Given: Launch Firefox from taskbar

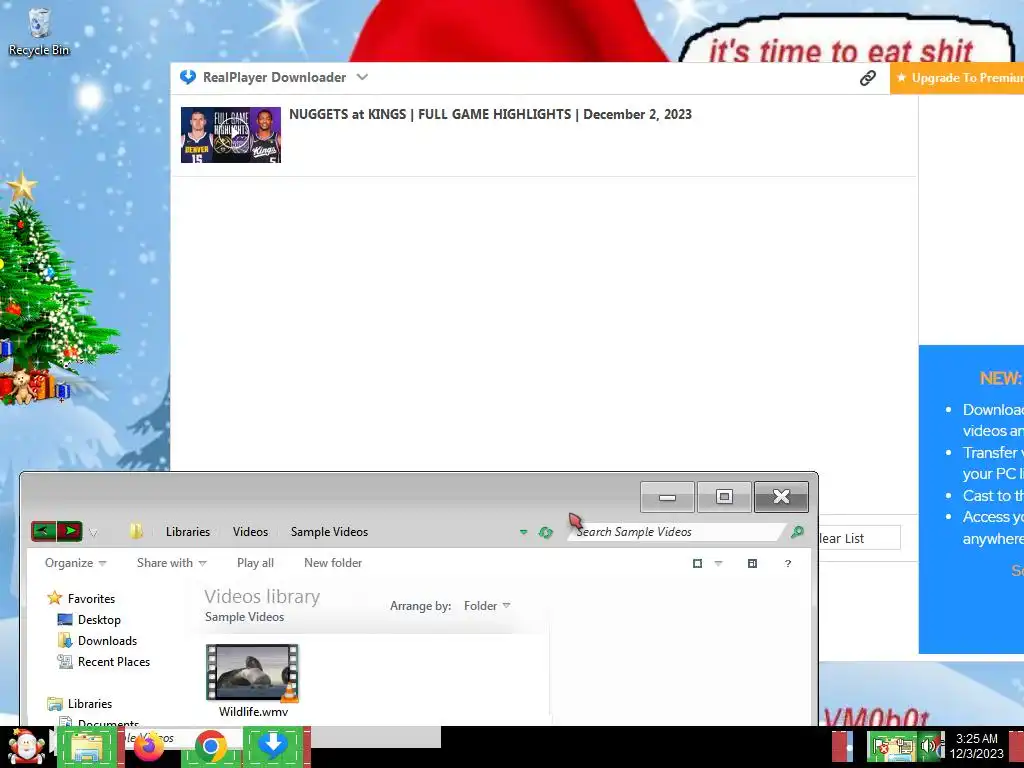Looking at the screenshot, I should [149, 746].
